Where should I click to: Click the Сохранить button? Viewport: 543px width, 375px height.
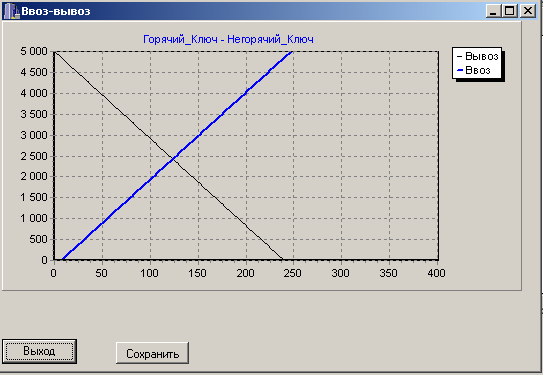coord(152,353)
